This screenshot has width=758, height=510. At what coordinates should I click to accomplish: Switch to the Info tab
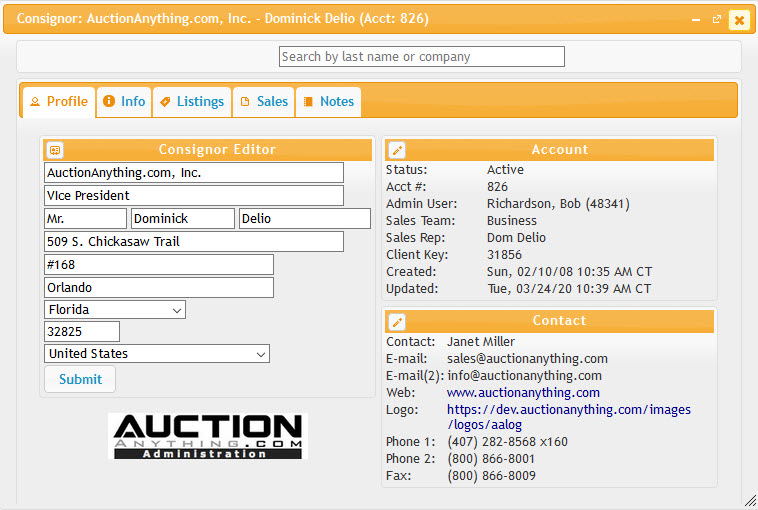[x=124, y=102]
